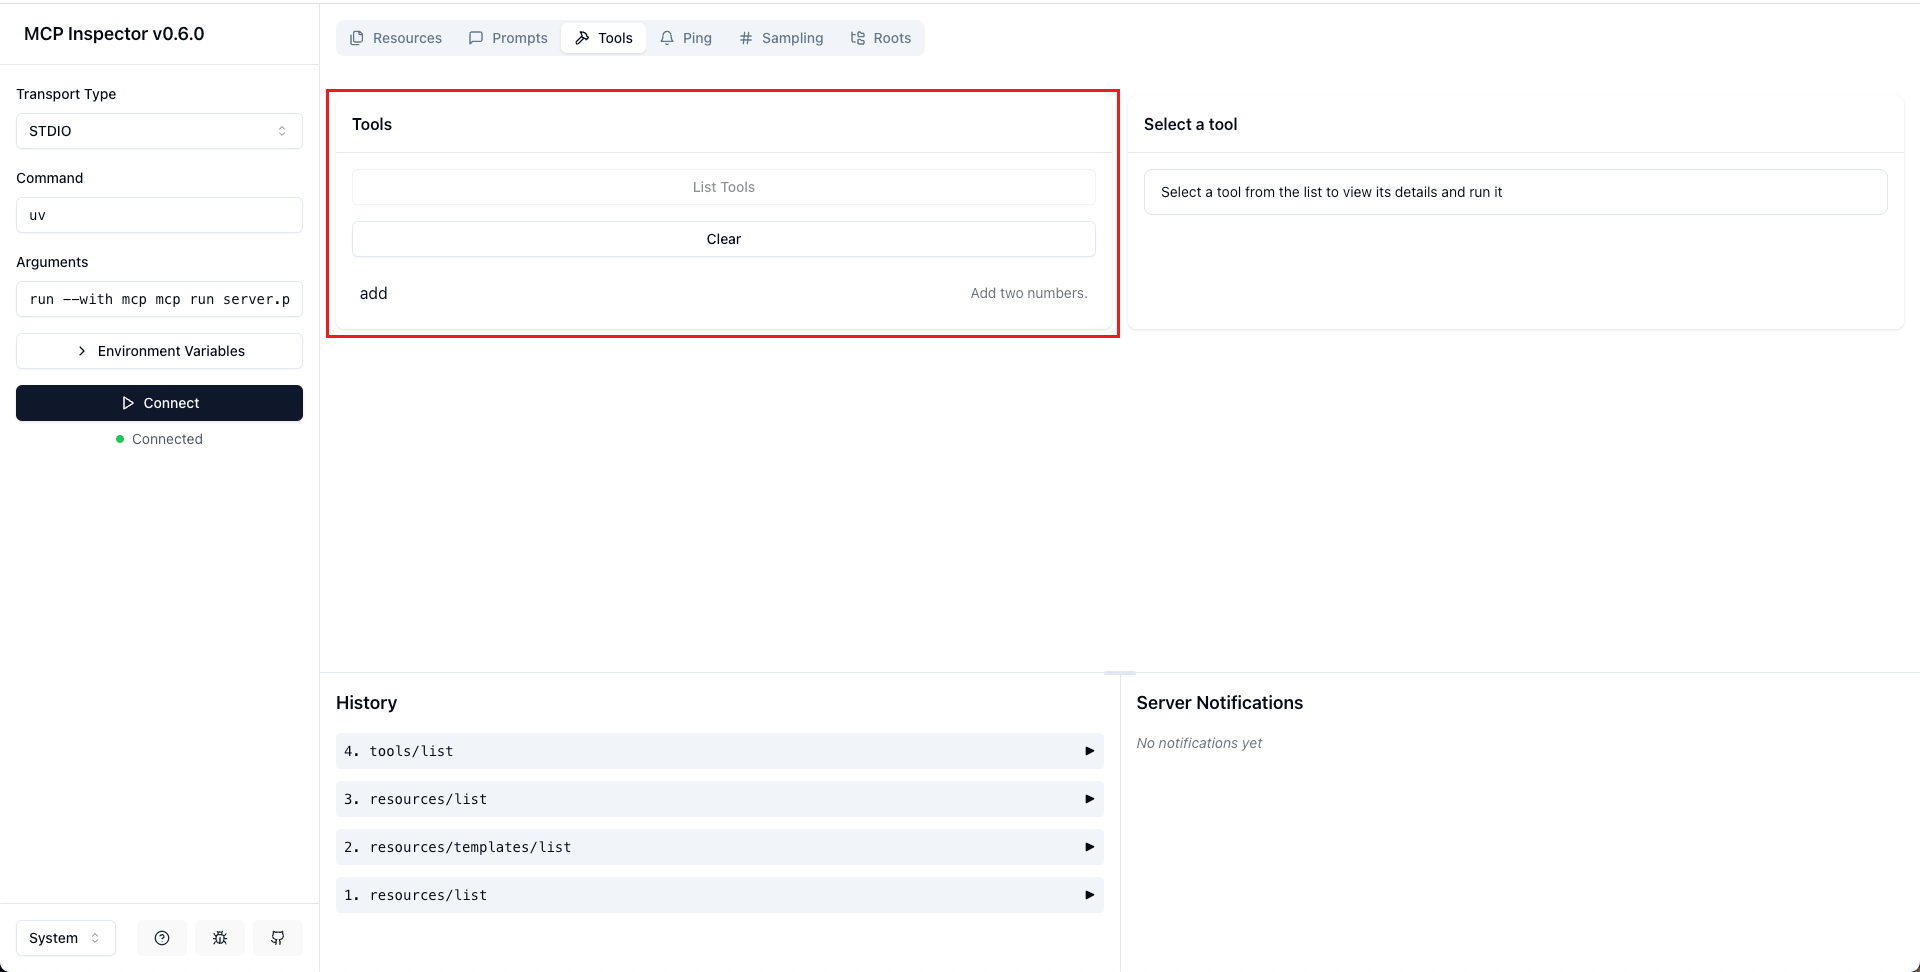The height and width of the screenshot is (972, 1920).
Task: Switch to the Roots tab
Action: point(881,38)
